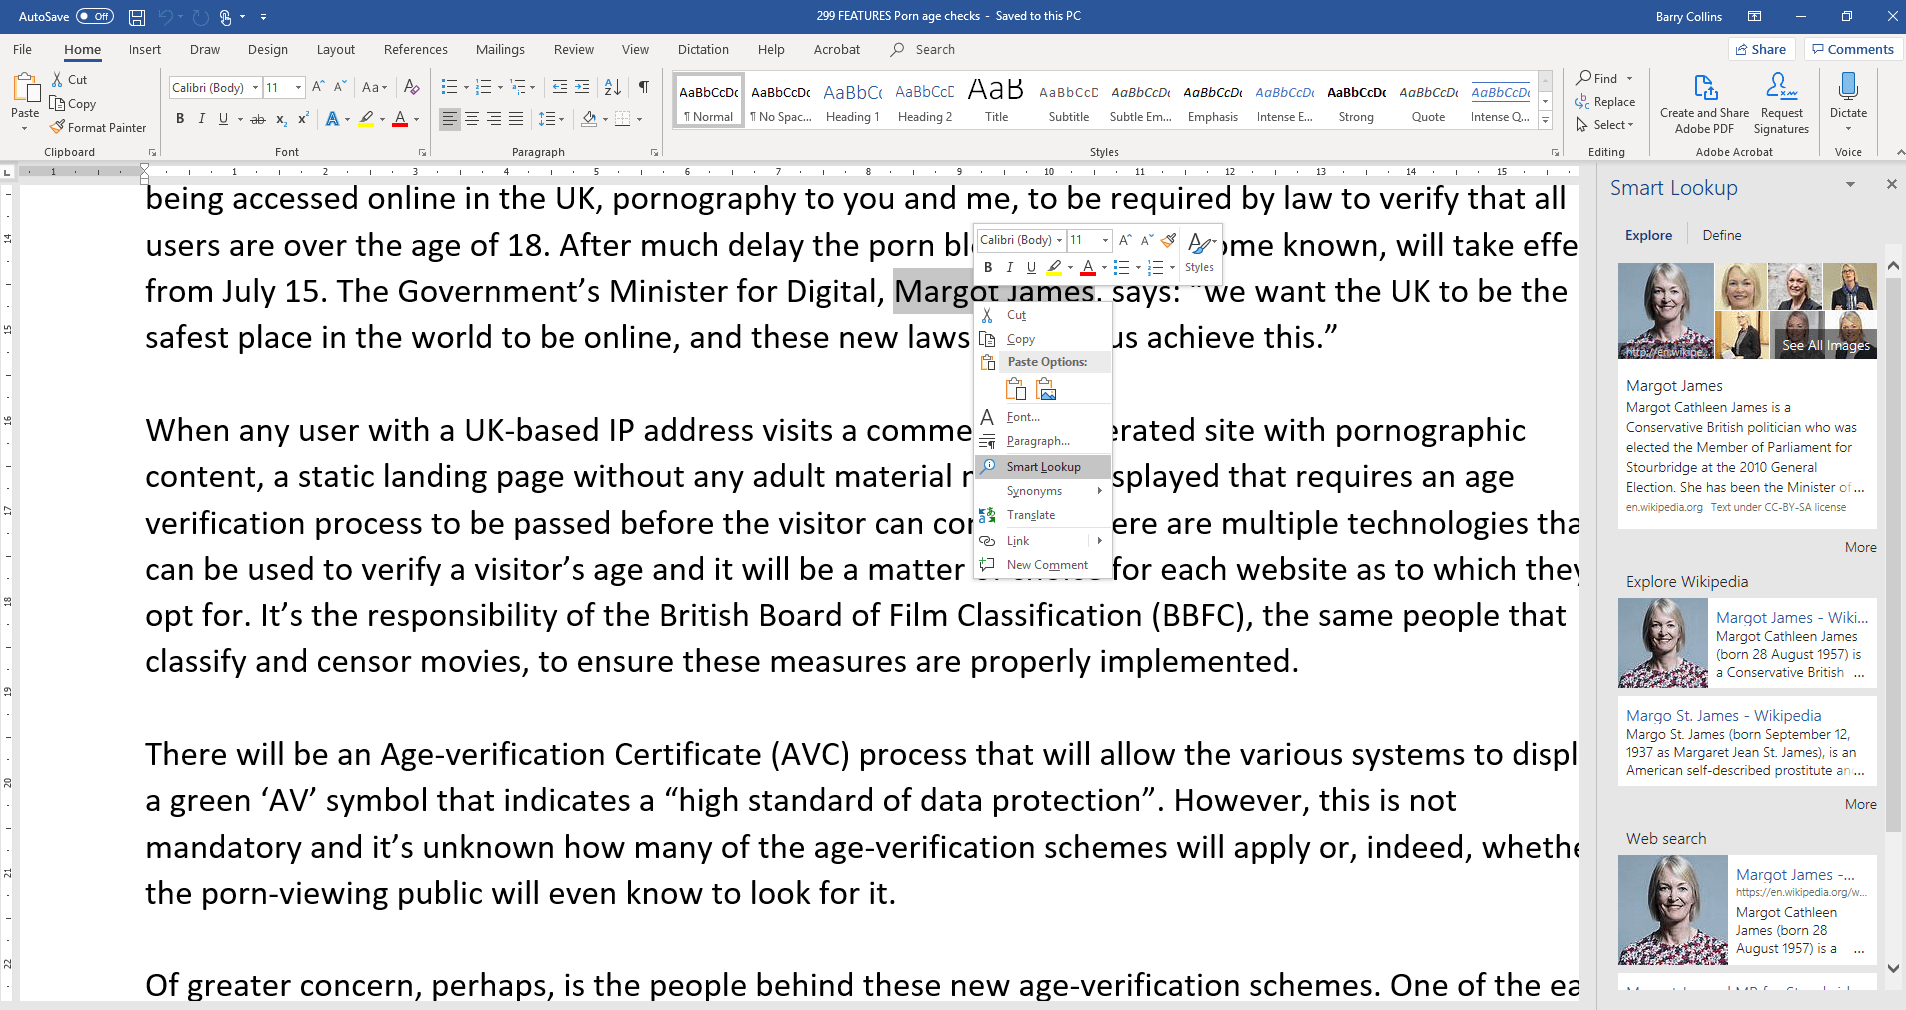Click Replace in Editing group
This screenshot has width=1906, height=1010.
tap(1605, 102)
